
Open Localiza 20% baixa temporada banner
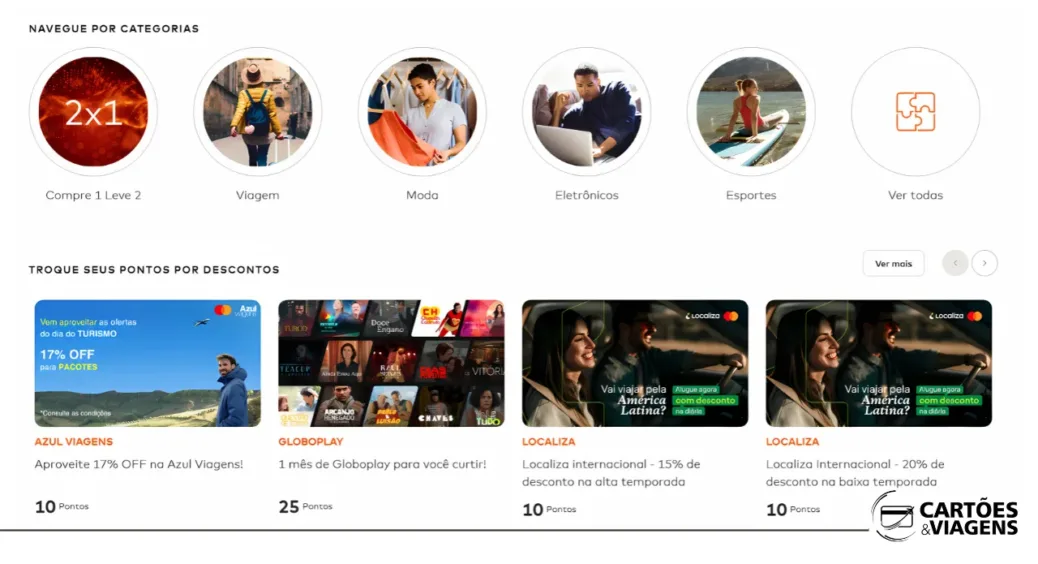click(x=879, y=363)
